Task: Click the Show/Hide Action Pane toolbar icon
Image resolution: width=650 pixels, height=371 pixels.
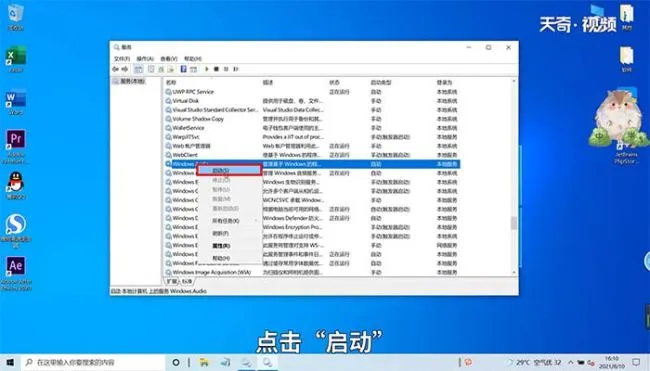Action: click(193, 69)
